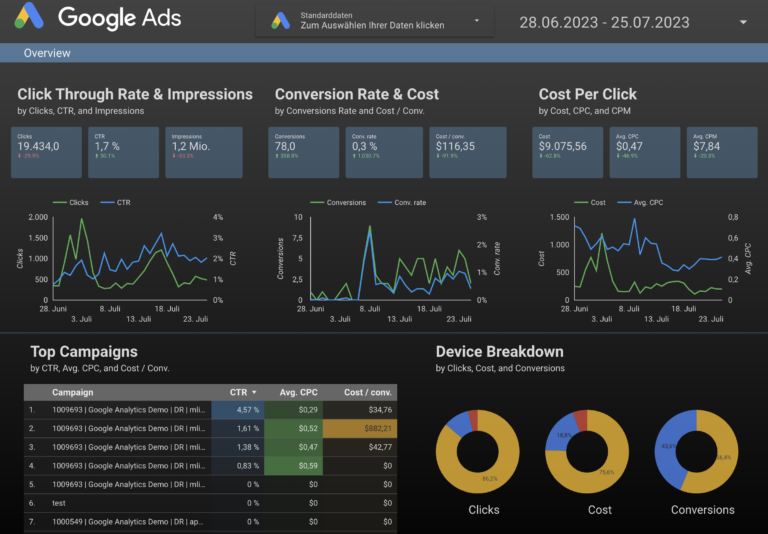Click the highlighted cost cell $882,21
768x534 pixels.
(360, 428)
